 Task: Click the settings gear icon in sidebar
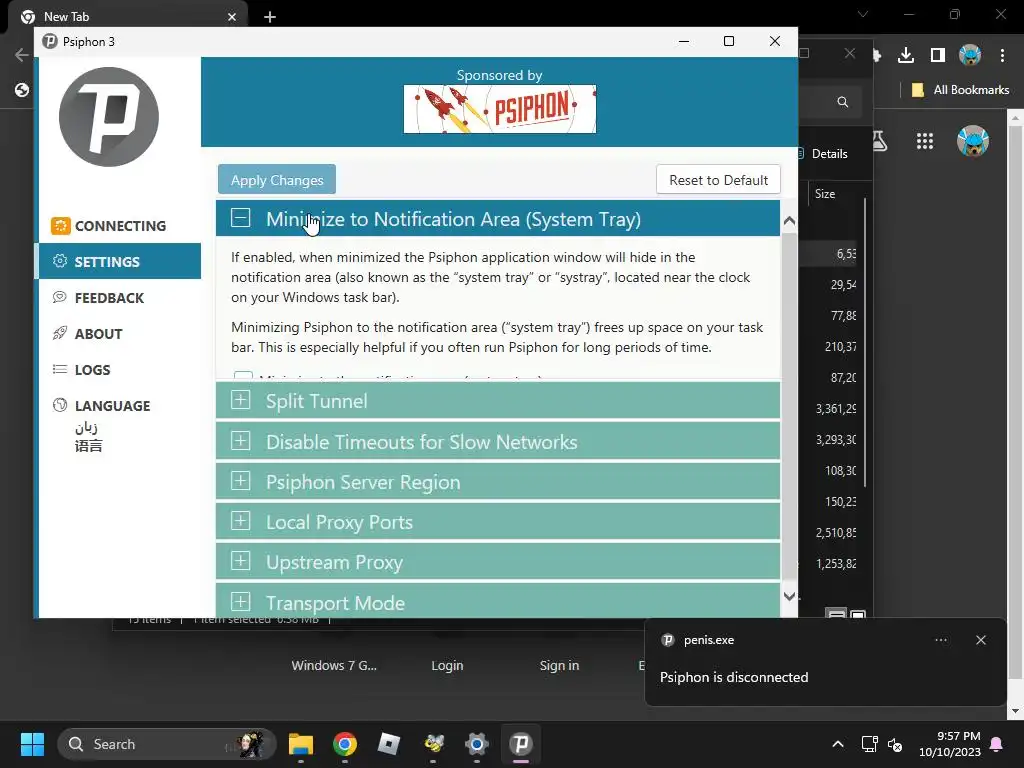59,261
